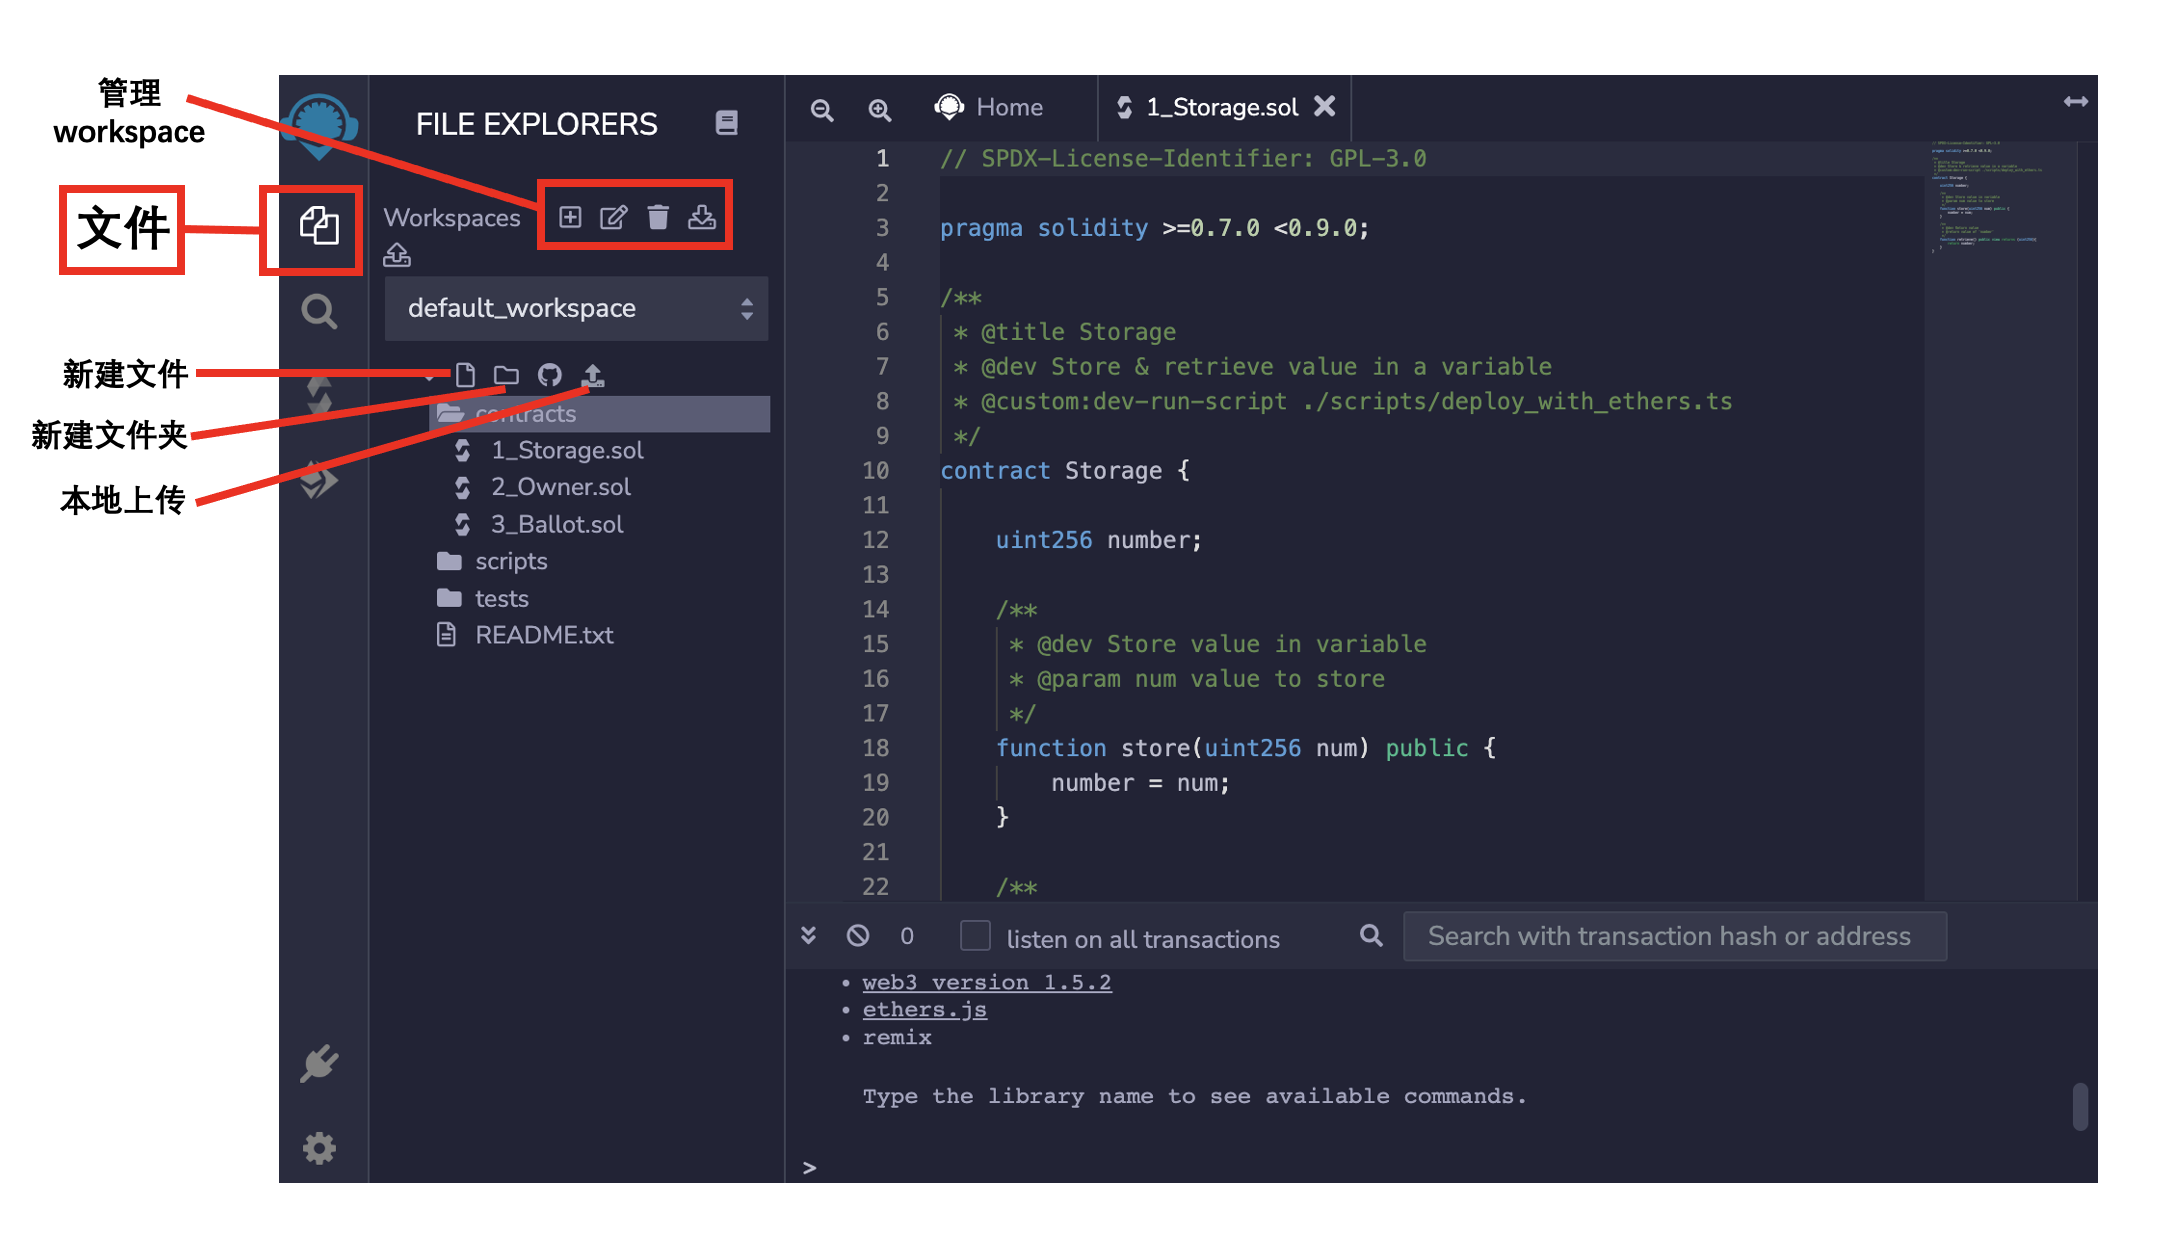Image resolution: width=2174 pixels, height=1256 pixels.
Task: Create a new file icon
Action: click(x=465, y=375)
